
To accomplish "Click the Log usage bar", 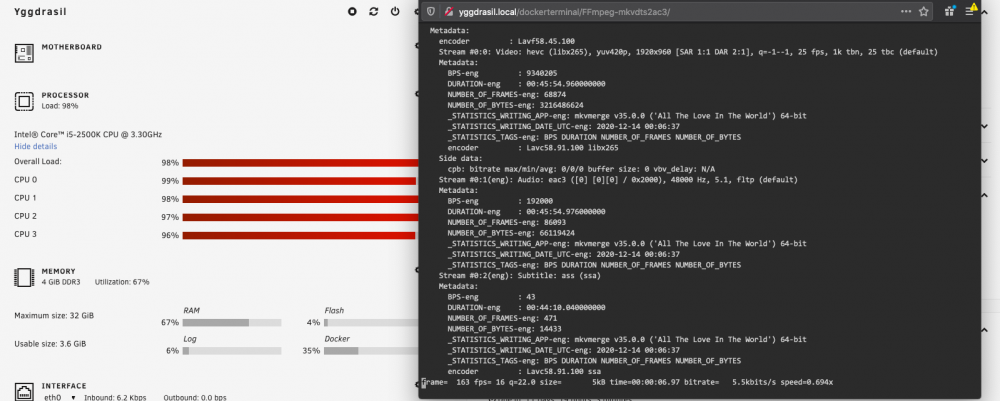I will pos(232,351).
